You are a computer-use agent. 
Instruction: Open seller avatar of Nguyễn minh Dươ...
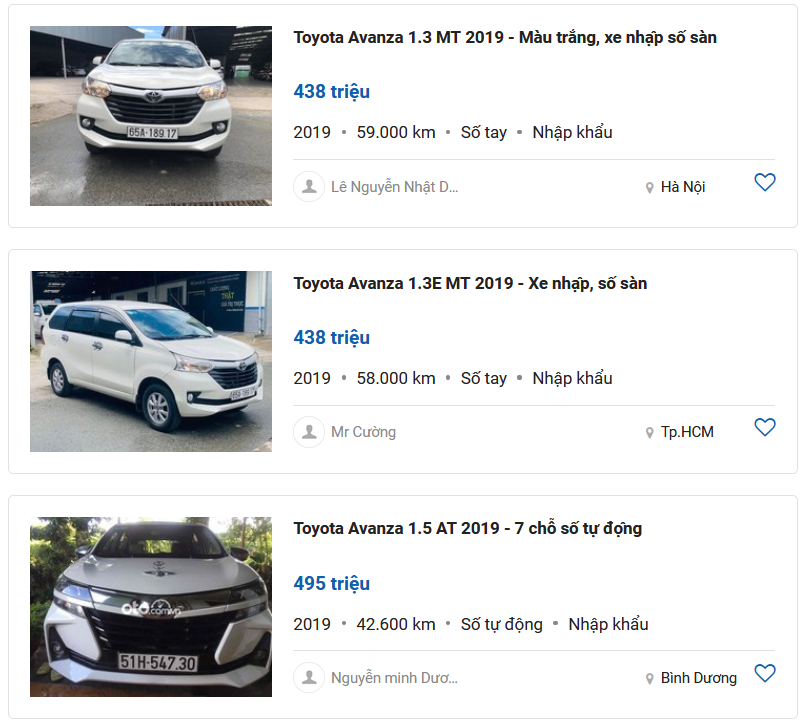pos(309,677)
